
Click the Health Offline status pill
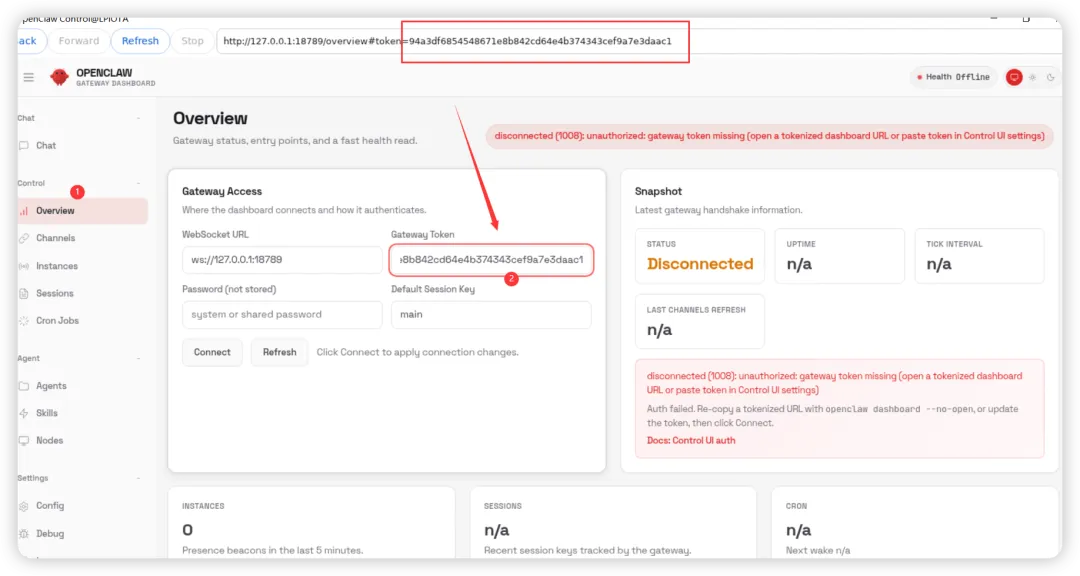pos(954,77)
